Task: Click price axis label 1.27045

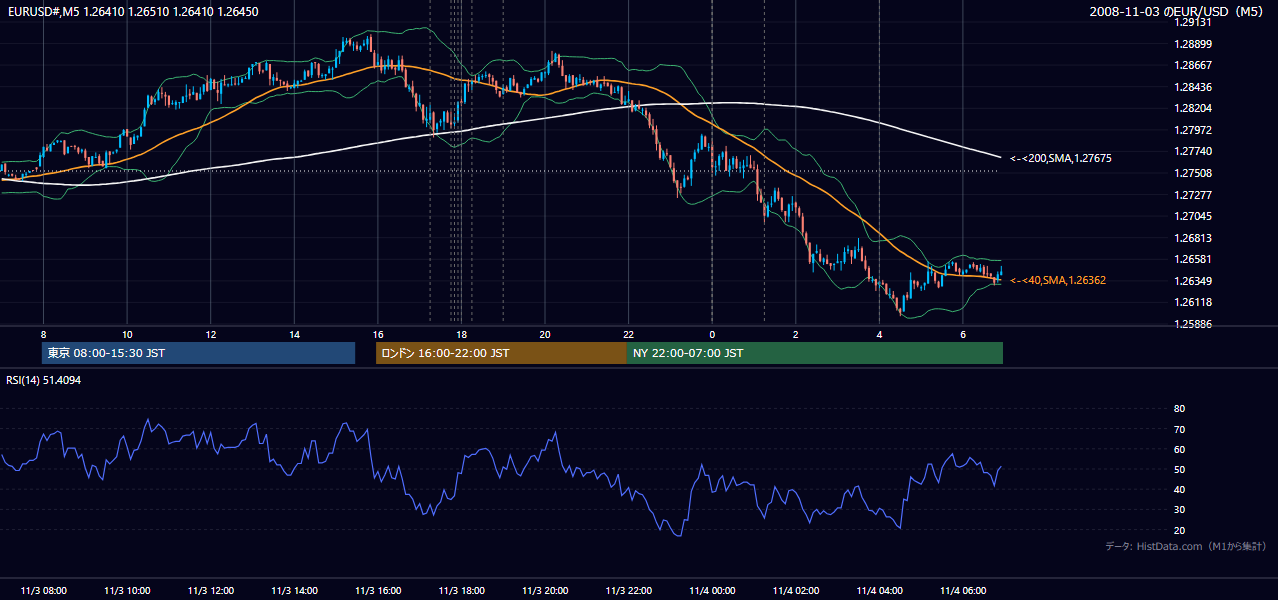Action: click(x=1192, y=216)
